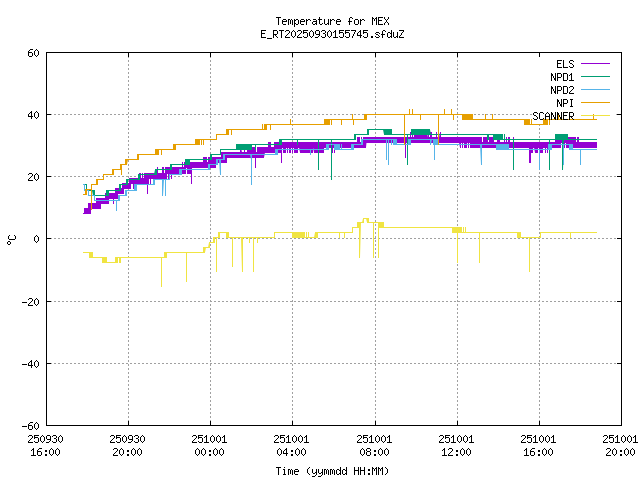Click the orange NPI legend line sample

(595, 103)
